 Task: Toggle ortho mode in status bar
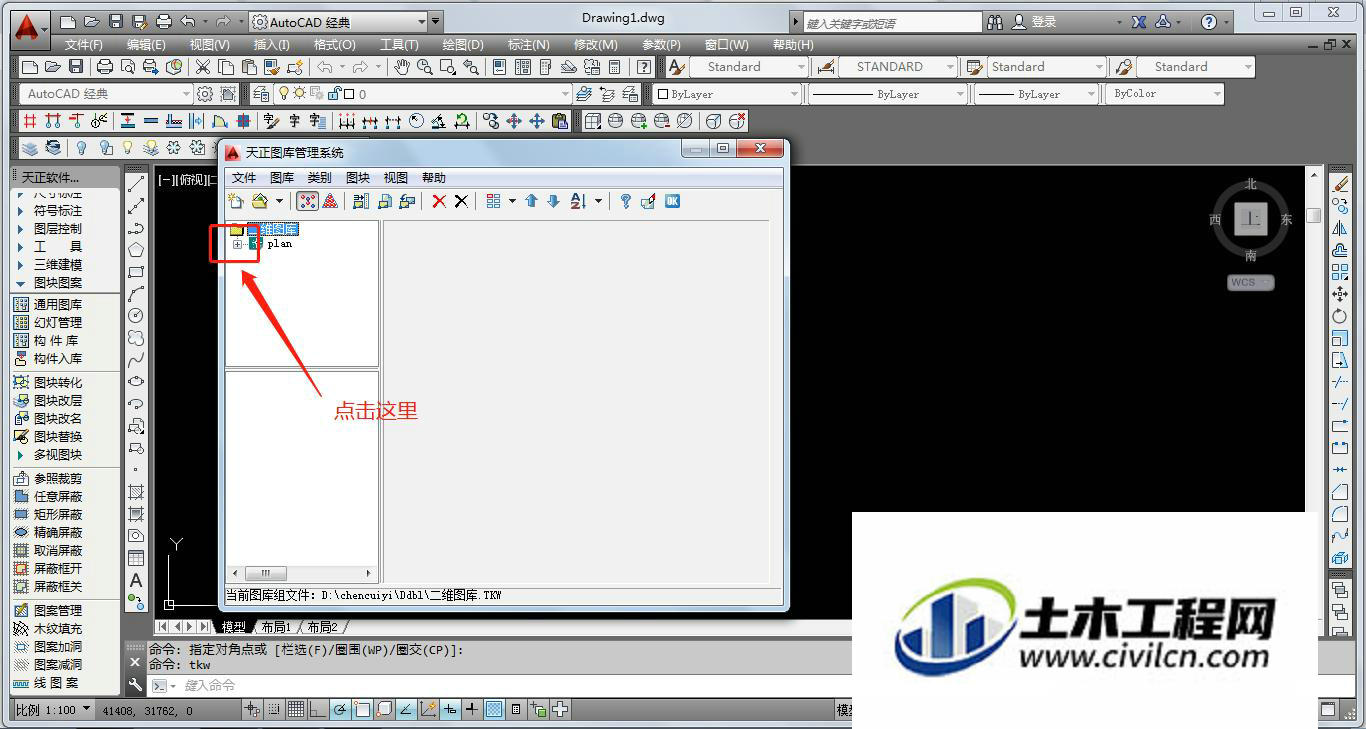coord(318,710)
